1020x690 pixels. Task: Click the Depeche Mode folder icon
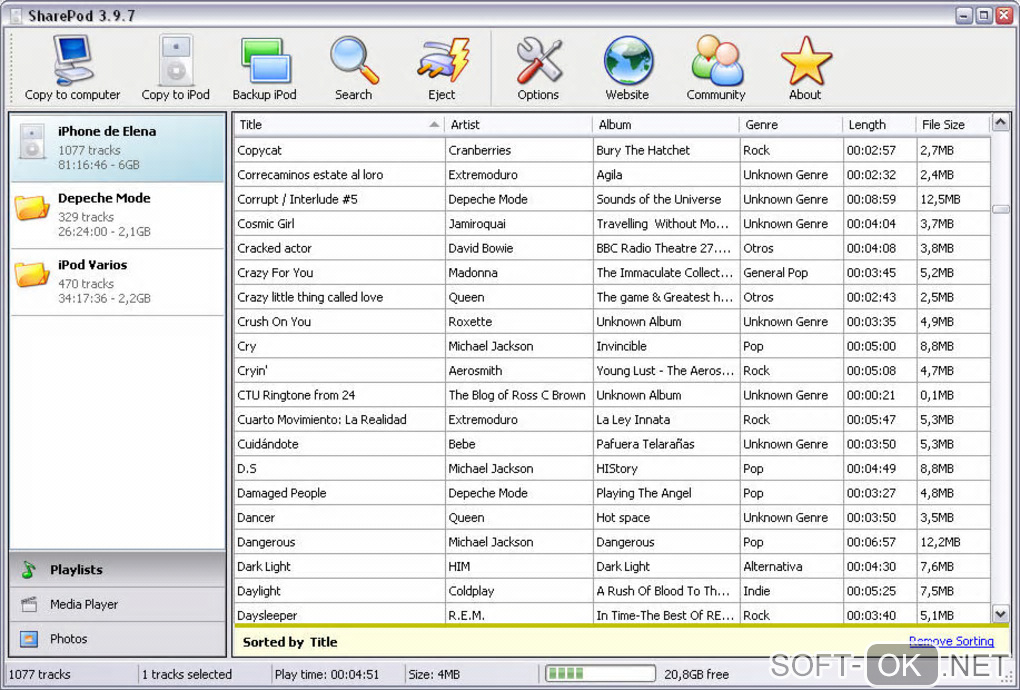coord(32,208)
